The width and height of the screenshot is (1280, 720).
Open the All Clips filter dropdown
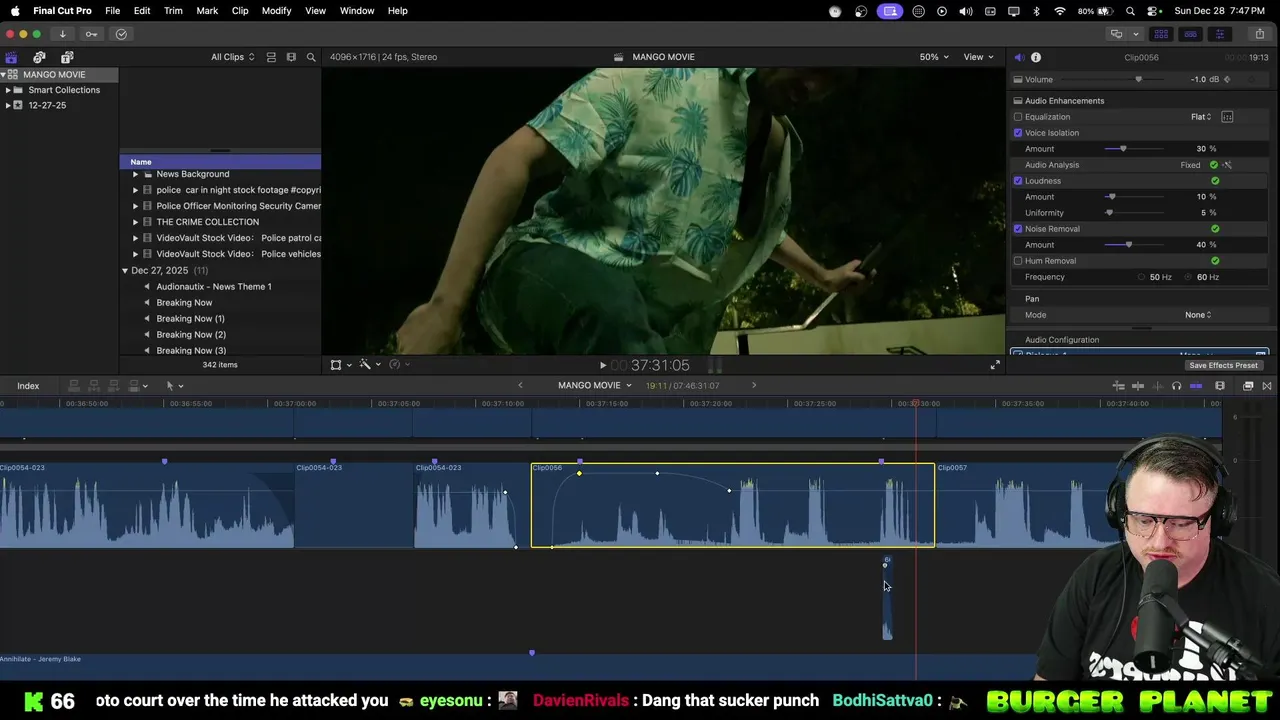[x=232, y=57]
